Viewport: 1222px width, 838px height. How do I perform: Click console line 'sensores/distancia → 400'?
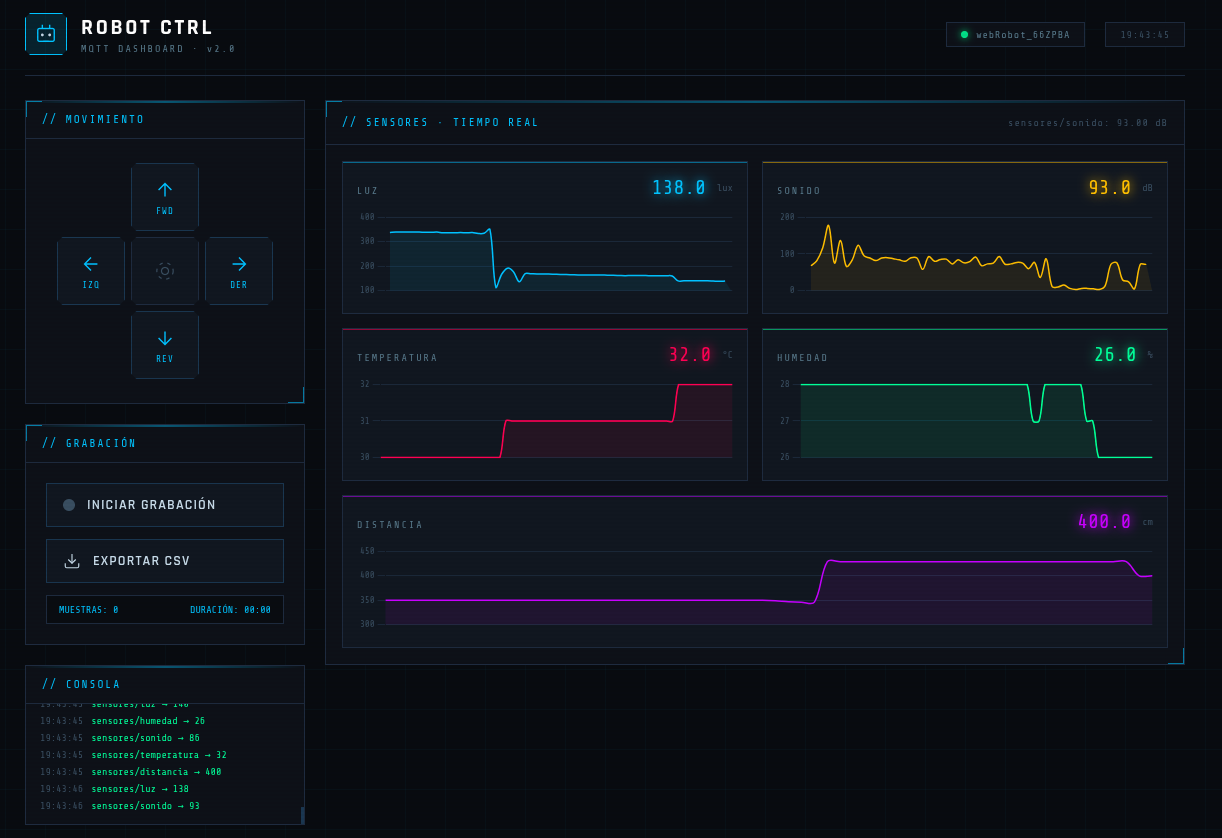point(156,772)
